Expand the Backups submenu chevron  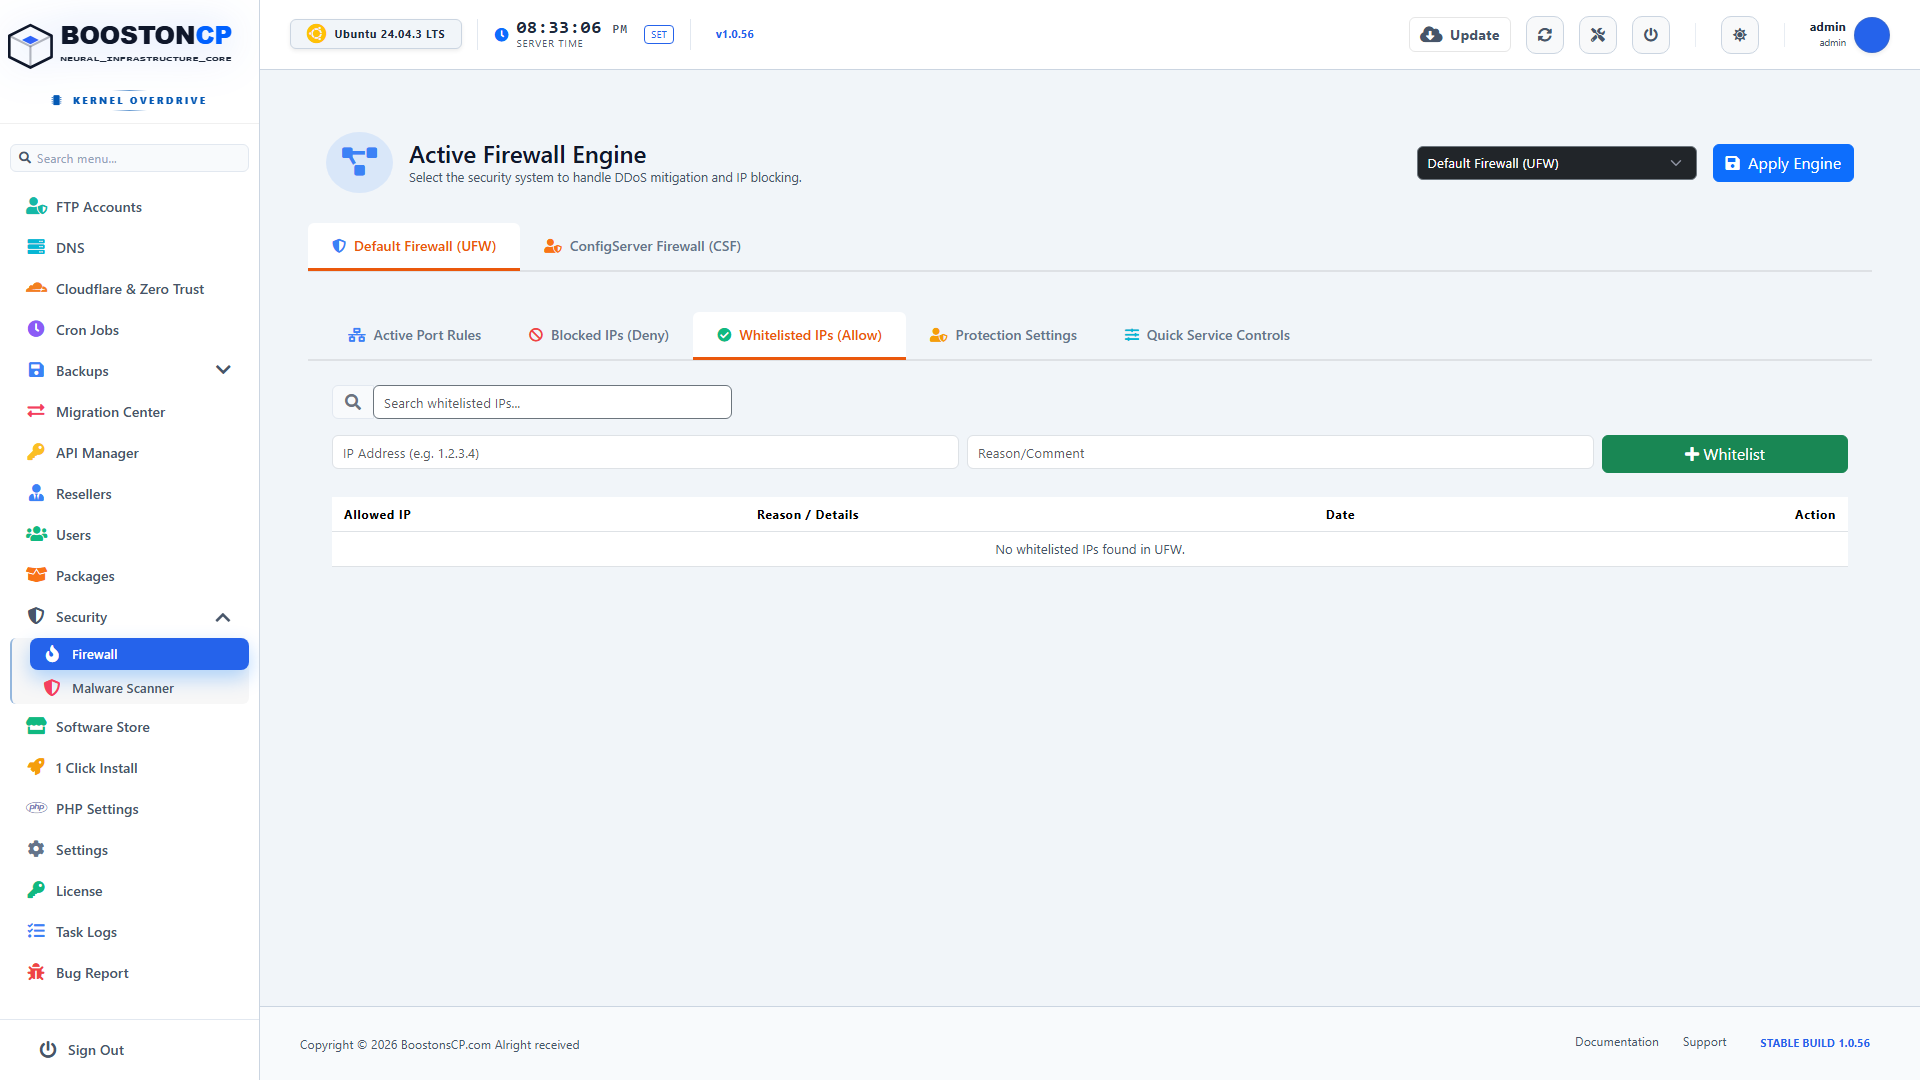tap(223, 370)
